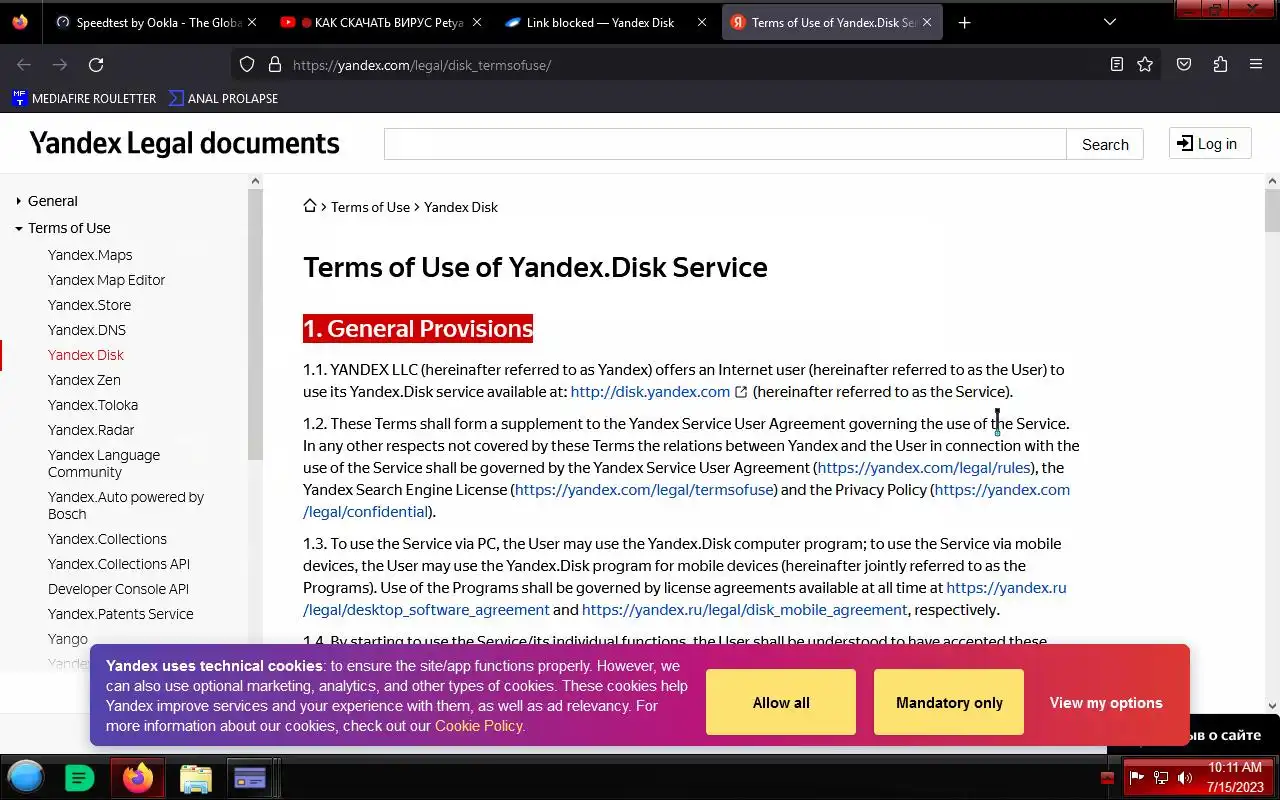1280x800 pixels.
Task: Open Yandex.Radar in sidebar
Action: [x=91, y=430]
